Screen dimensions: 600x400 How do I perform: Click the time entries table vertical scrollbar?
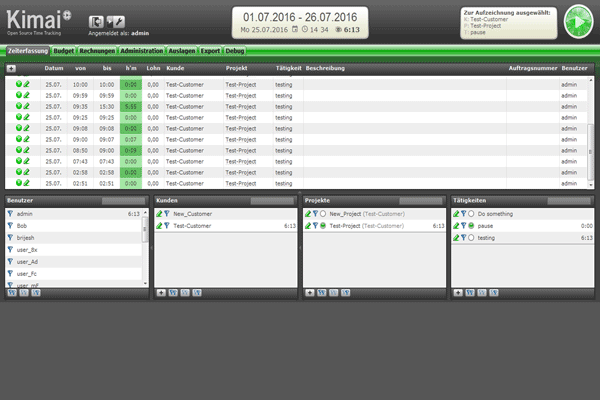pyautogui.click(x=590, y=130)
